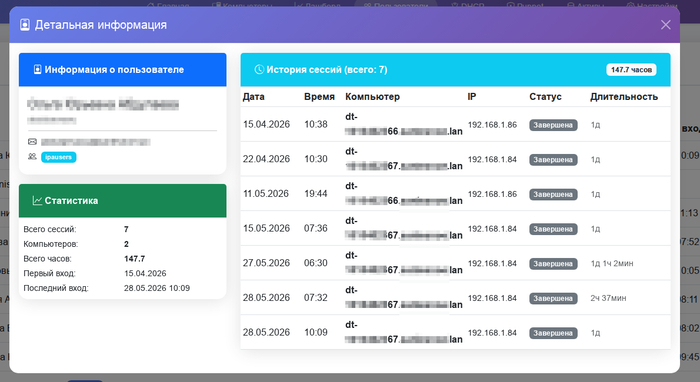700x382 pixels.
Task: Click the chart icon beside Статистика
Action: (x=38, y=201)
